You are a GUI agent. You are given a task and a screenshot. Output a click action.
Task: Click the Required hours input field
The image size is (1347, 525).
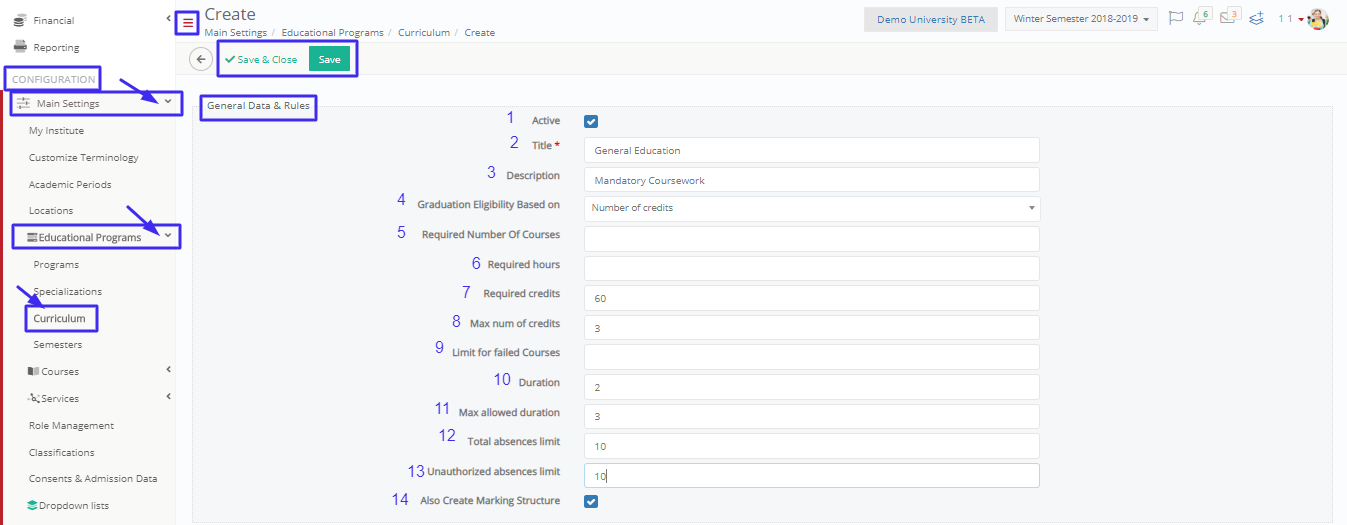pyautogui.click(x=812, y=268)
